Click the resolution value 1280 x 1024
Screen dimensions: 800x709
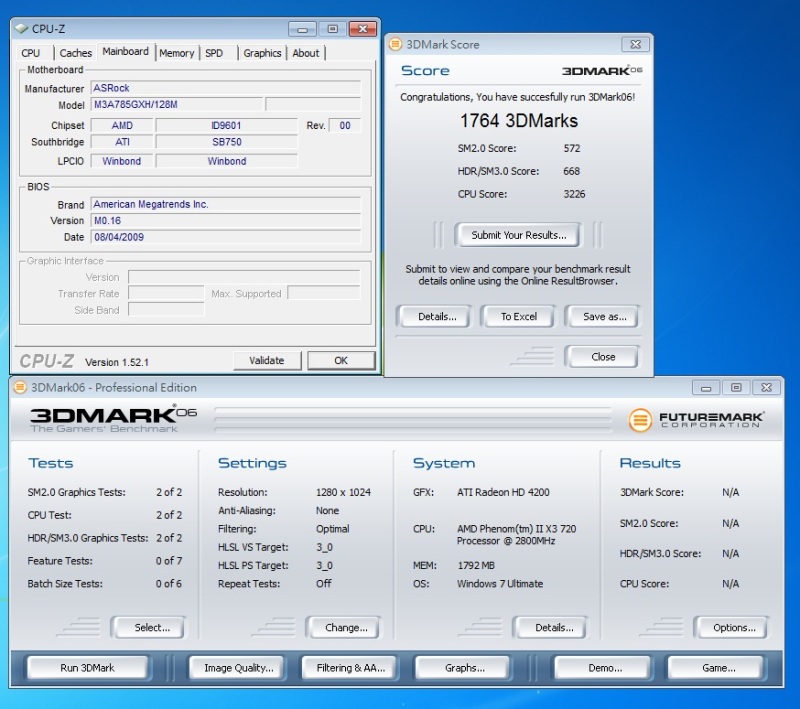tap(343, 492)
